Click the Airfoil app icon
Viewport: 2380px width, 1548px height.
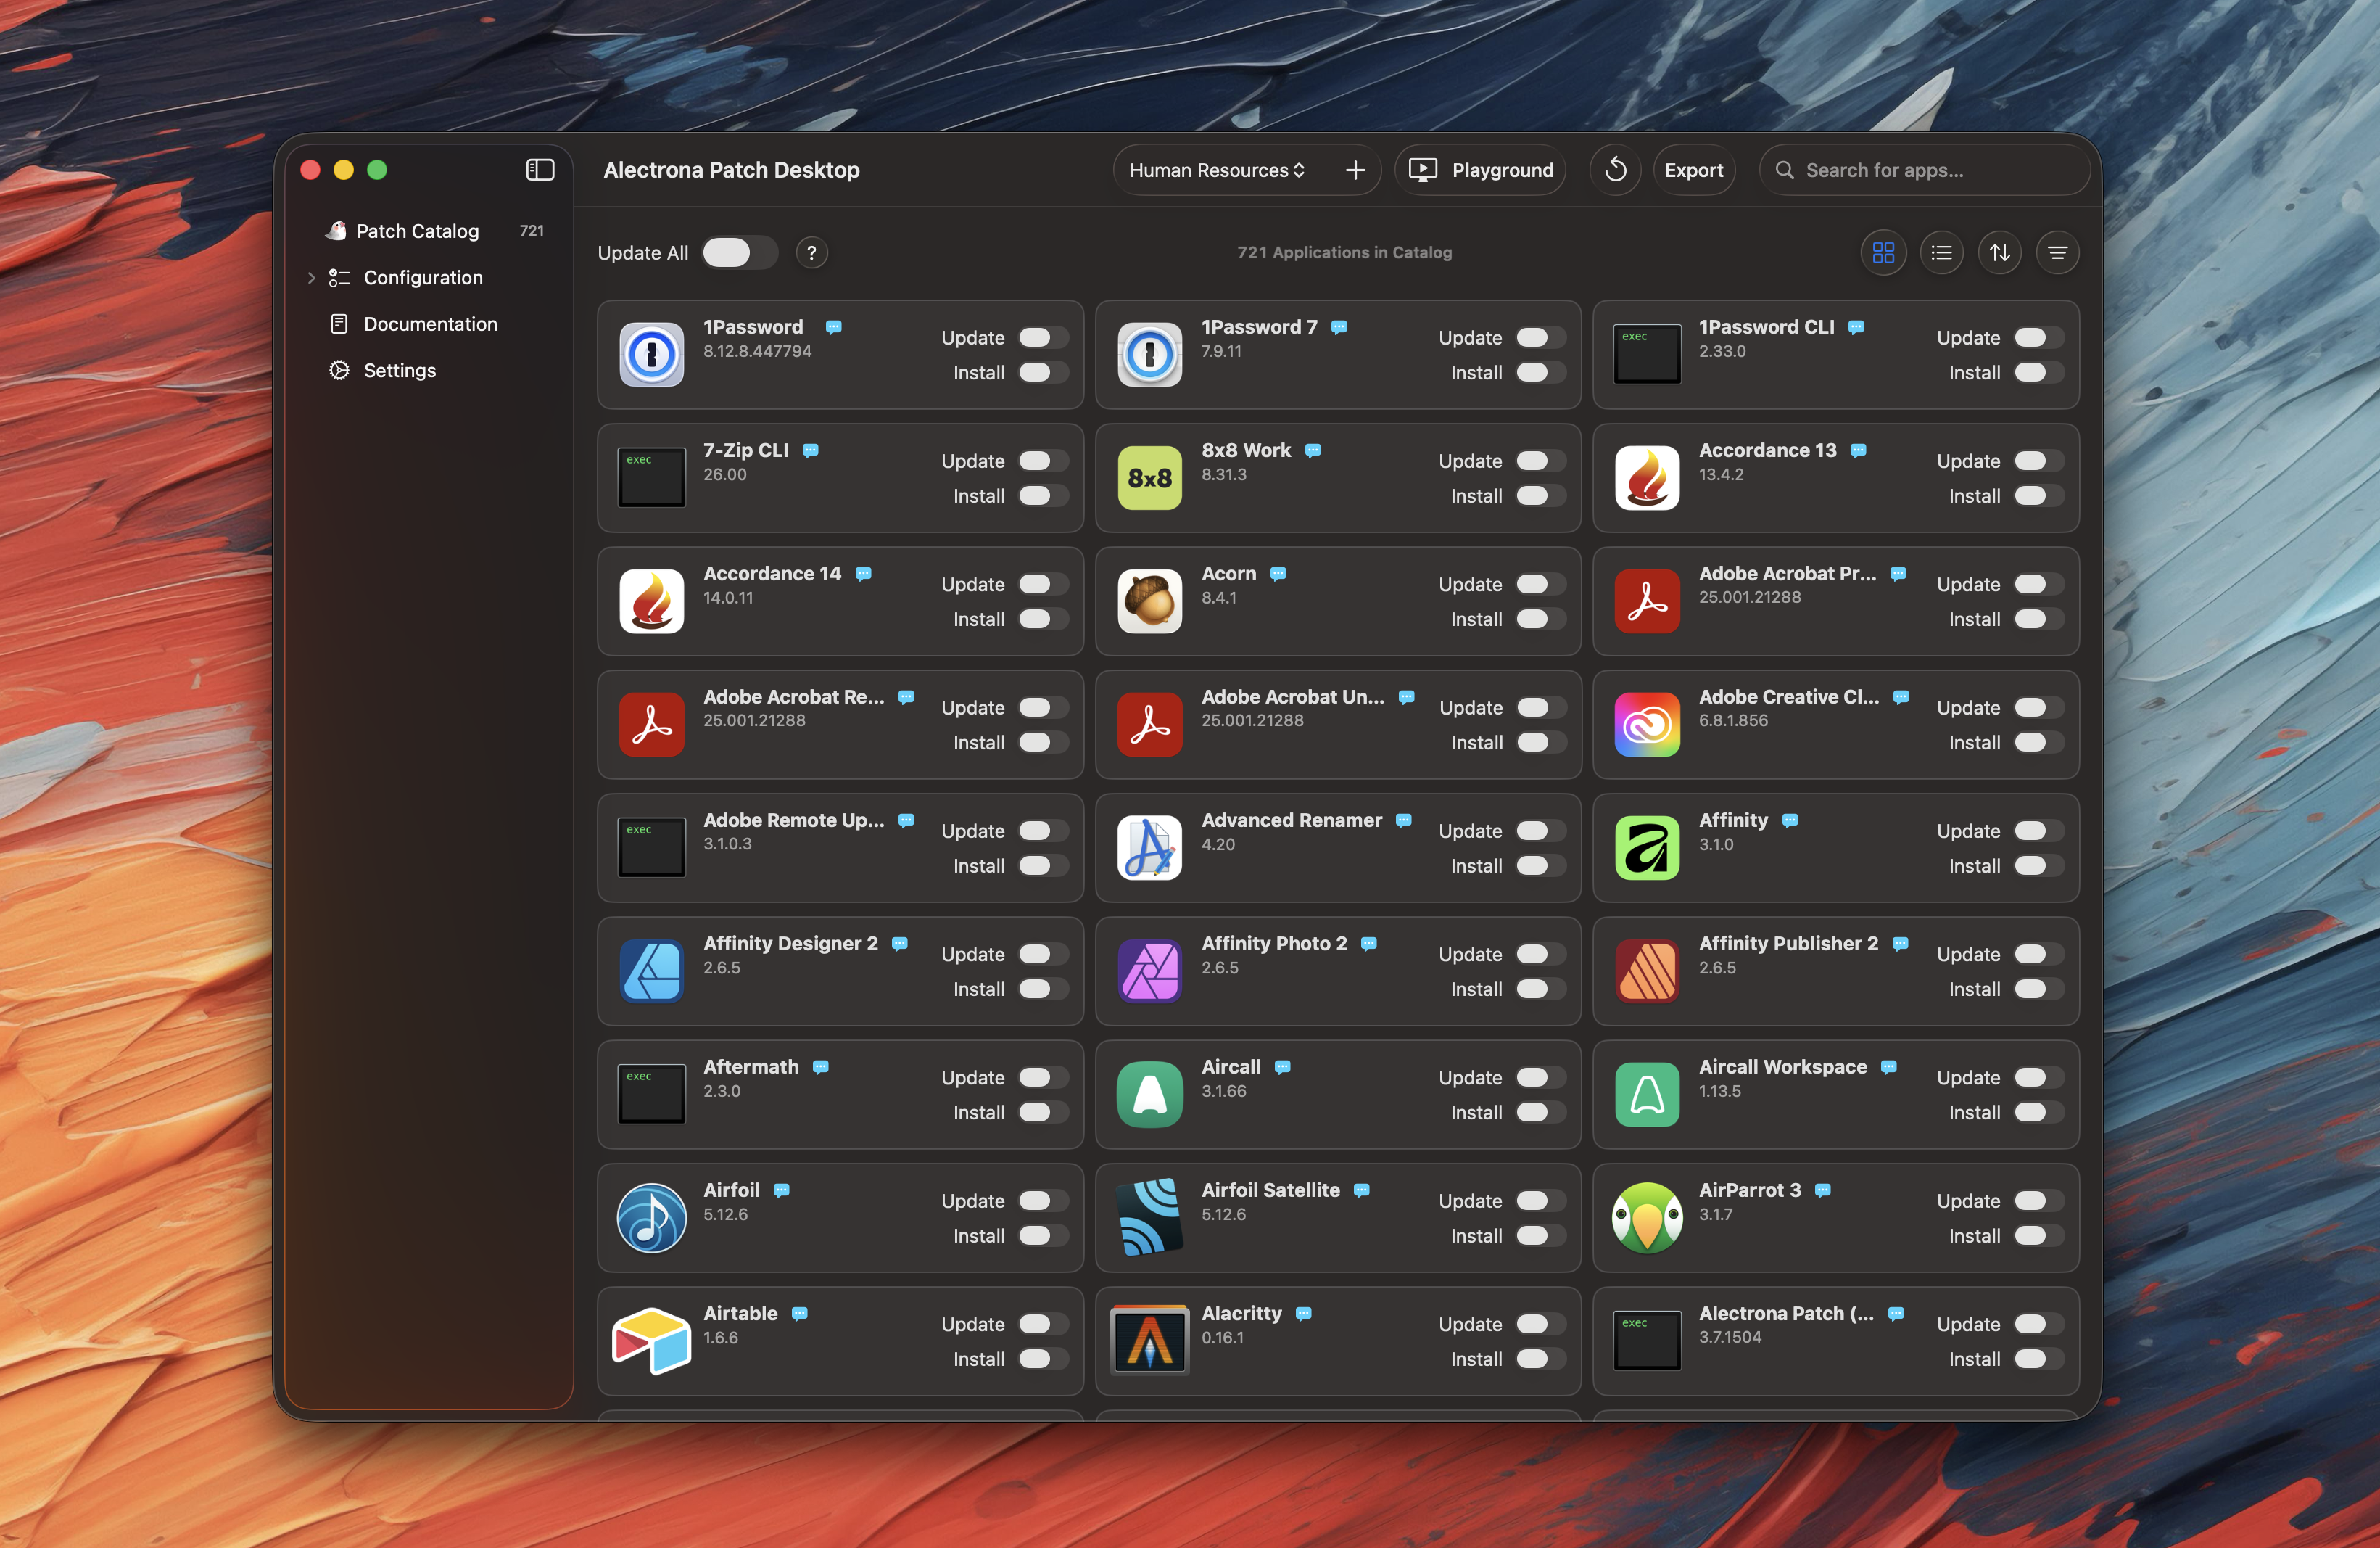[x=651, y=1218]
